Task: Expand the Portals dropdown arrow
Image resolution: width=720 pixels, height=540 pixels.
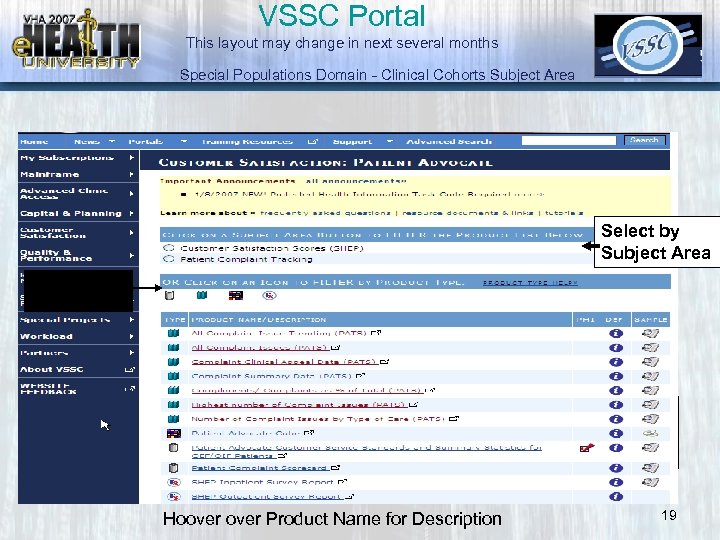Action: [184, 141]
